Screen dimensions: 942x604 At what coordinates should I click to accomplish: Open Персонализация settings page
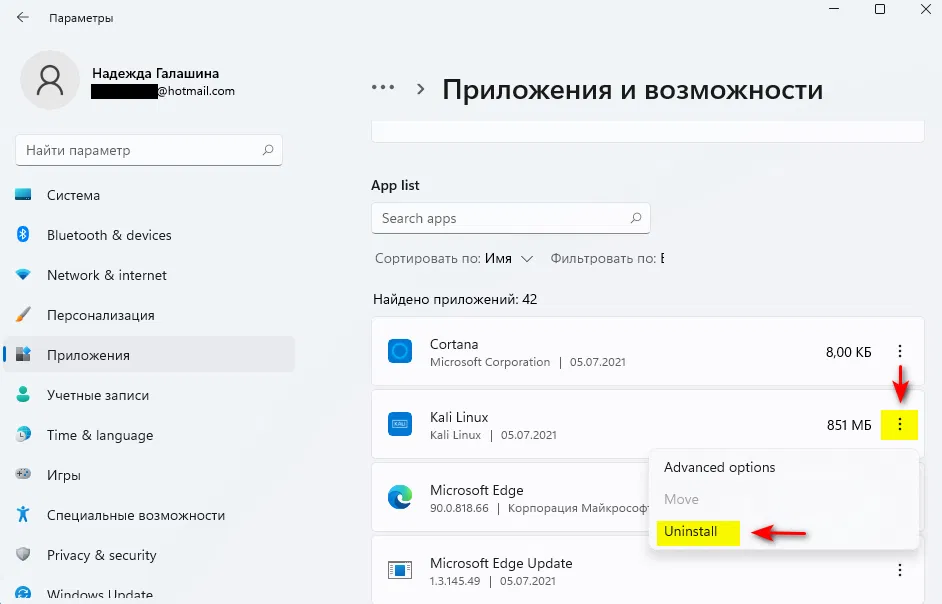(100, 315)
